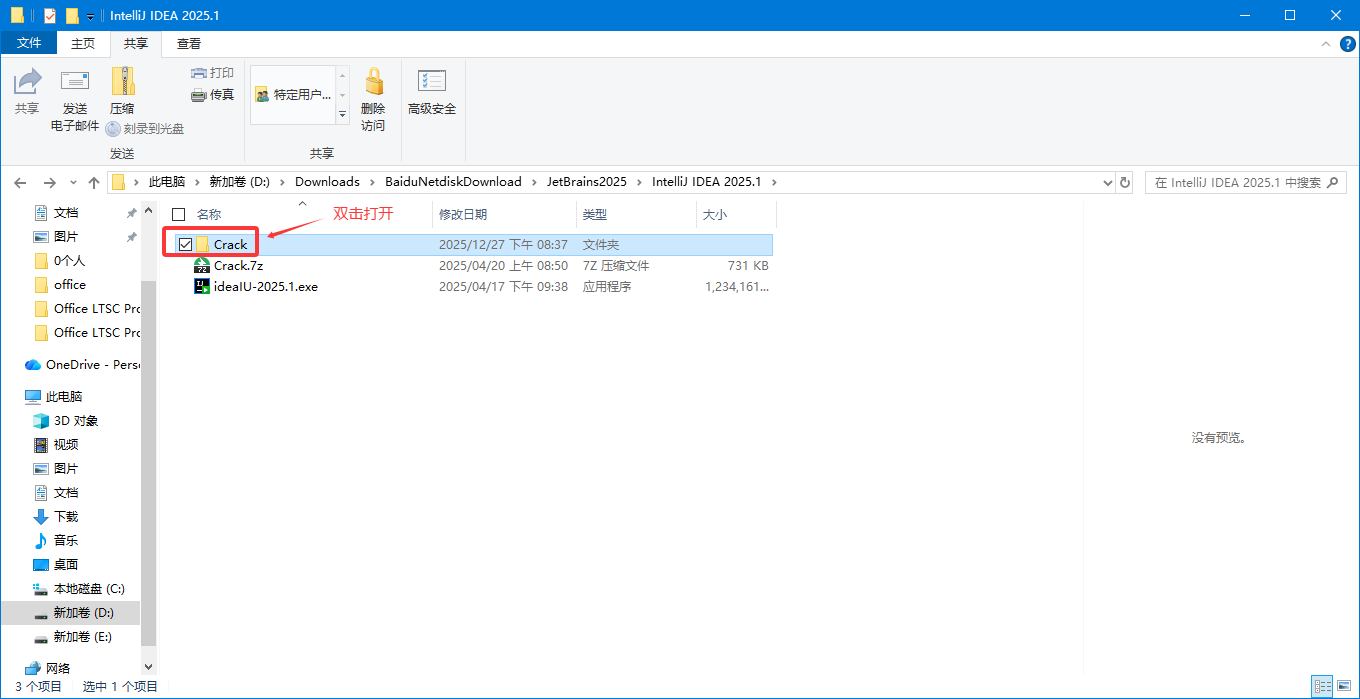Toggle the select-all checkbox in header
This screenshot has height=699, width=1360.
[x=179, y=214]
